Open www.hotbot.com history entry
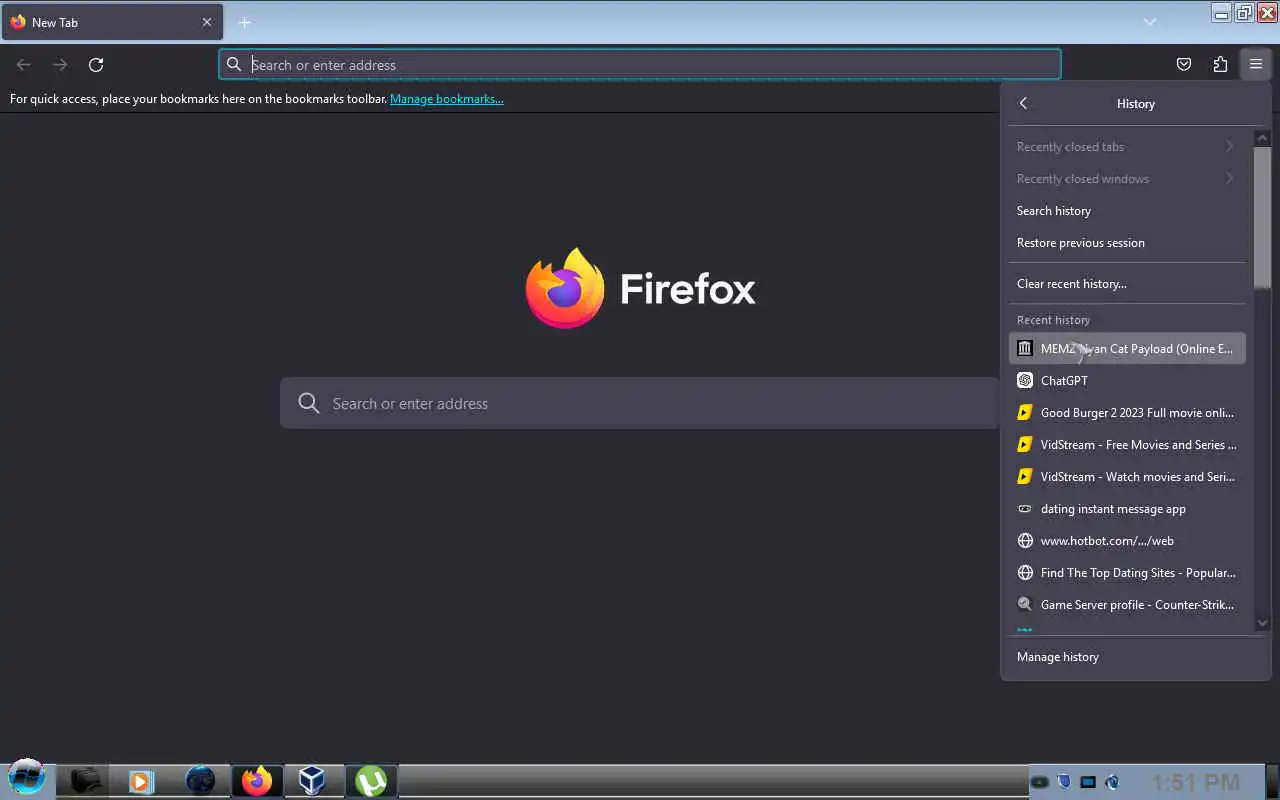This screenshot has width=1280, height=800. tap(1127, 541)
